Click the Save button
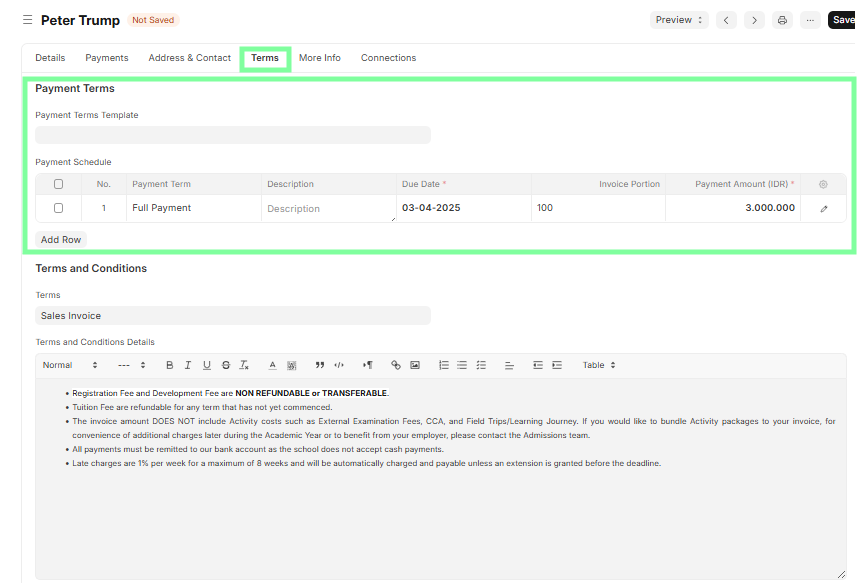 pyautogui.click(x=842, y=20)
